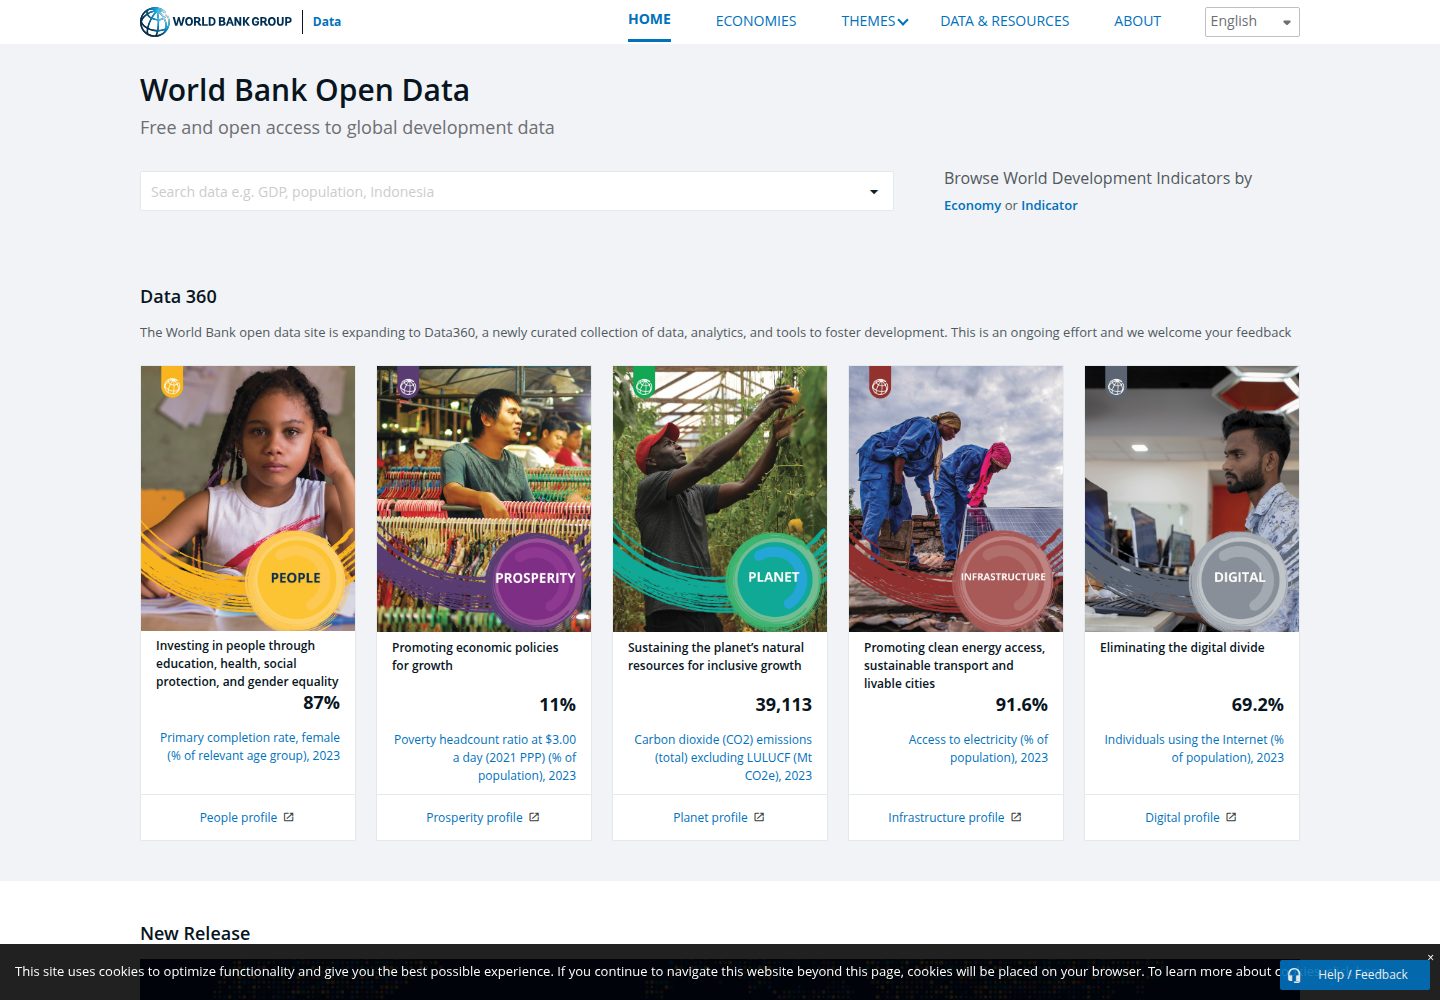Open external link icon beside Planet profile
This screenshot has height=1000, width=1440.
[759, 817]
